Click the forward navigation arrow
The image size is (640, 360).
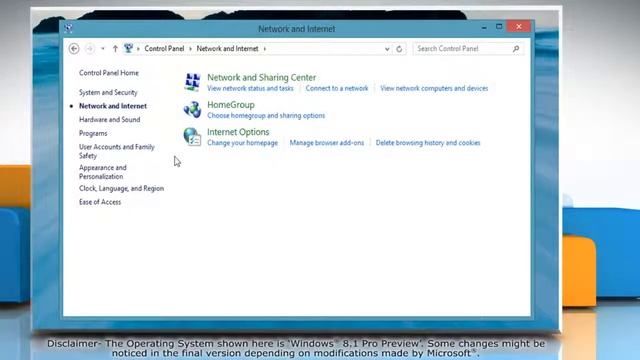pyautogui.click(x=90, y=49)
